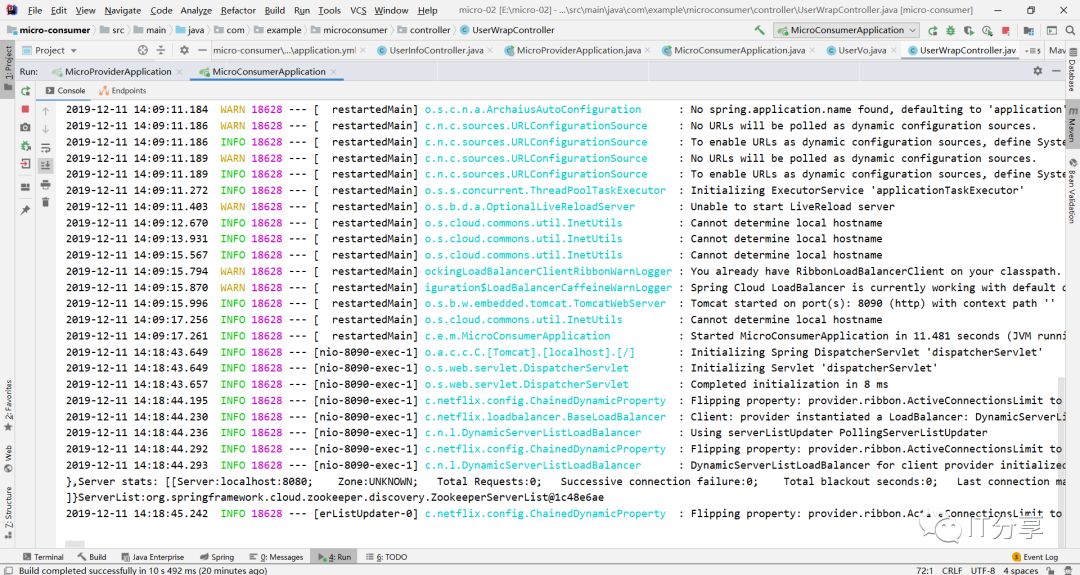This screenshot has height=575, width=1080.
Task: Pin the Run tab
Action: click(x=25, y=210)
